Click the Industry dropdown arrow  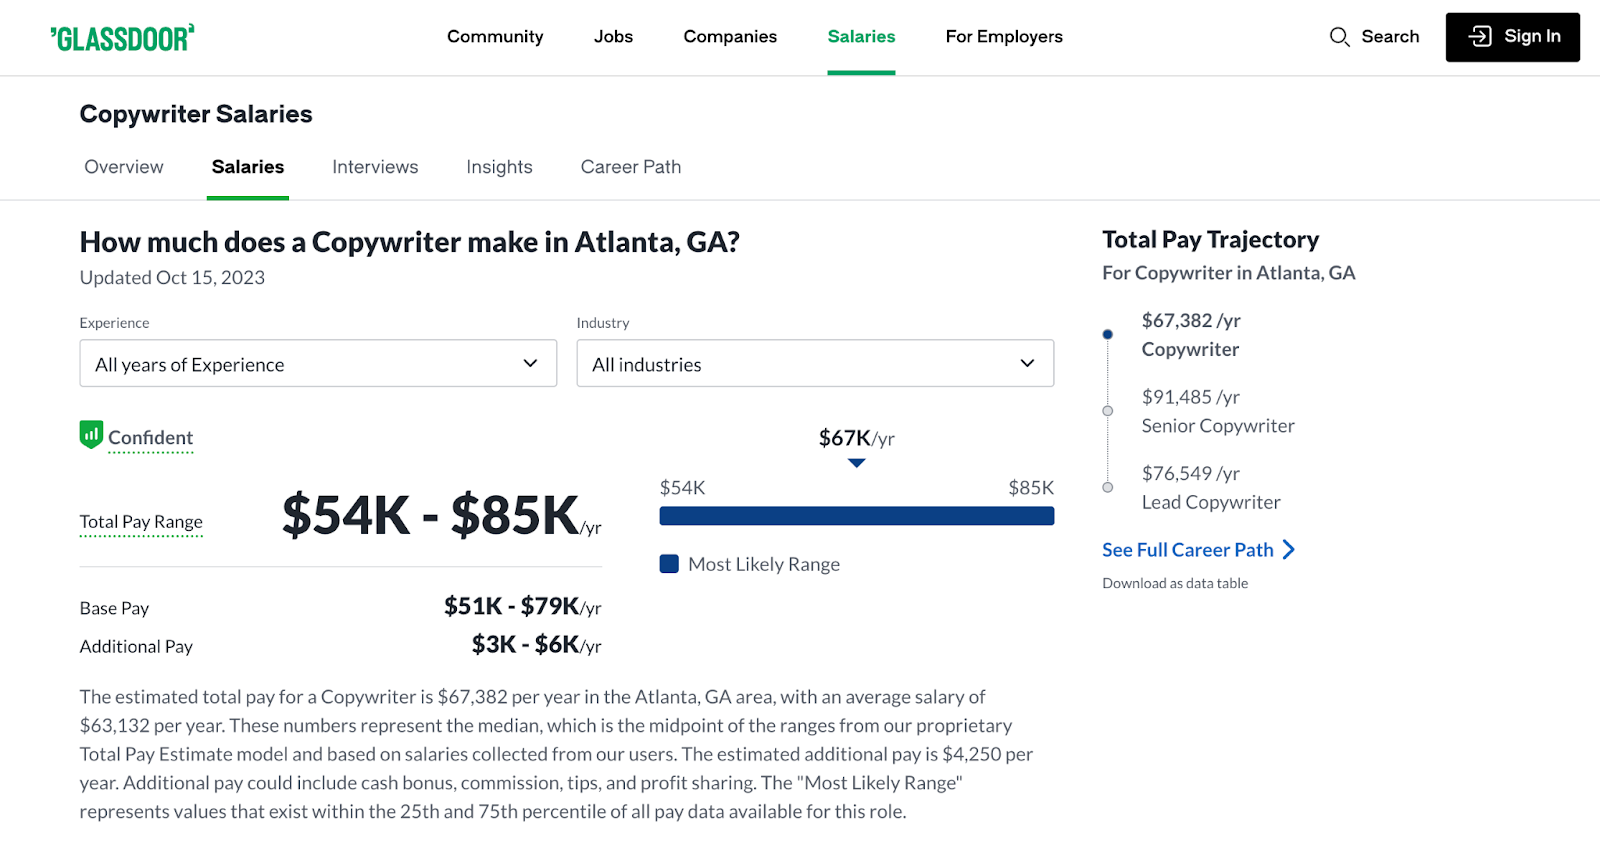pos(1026,363)
